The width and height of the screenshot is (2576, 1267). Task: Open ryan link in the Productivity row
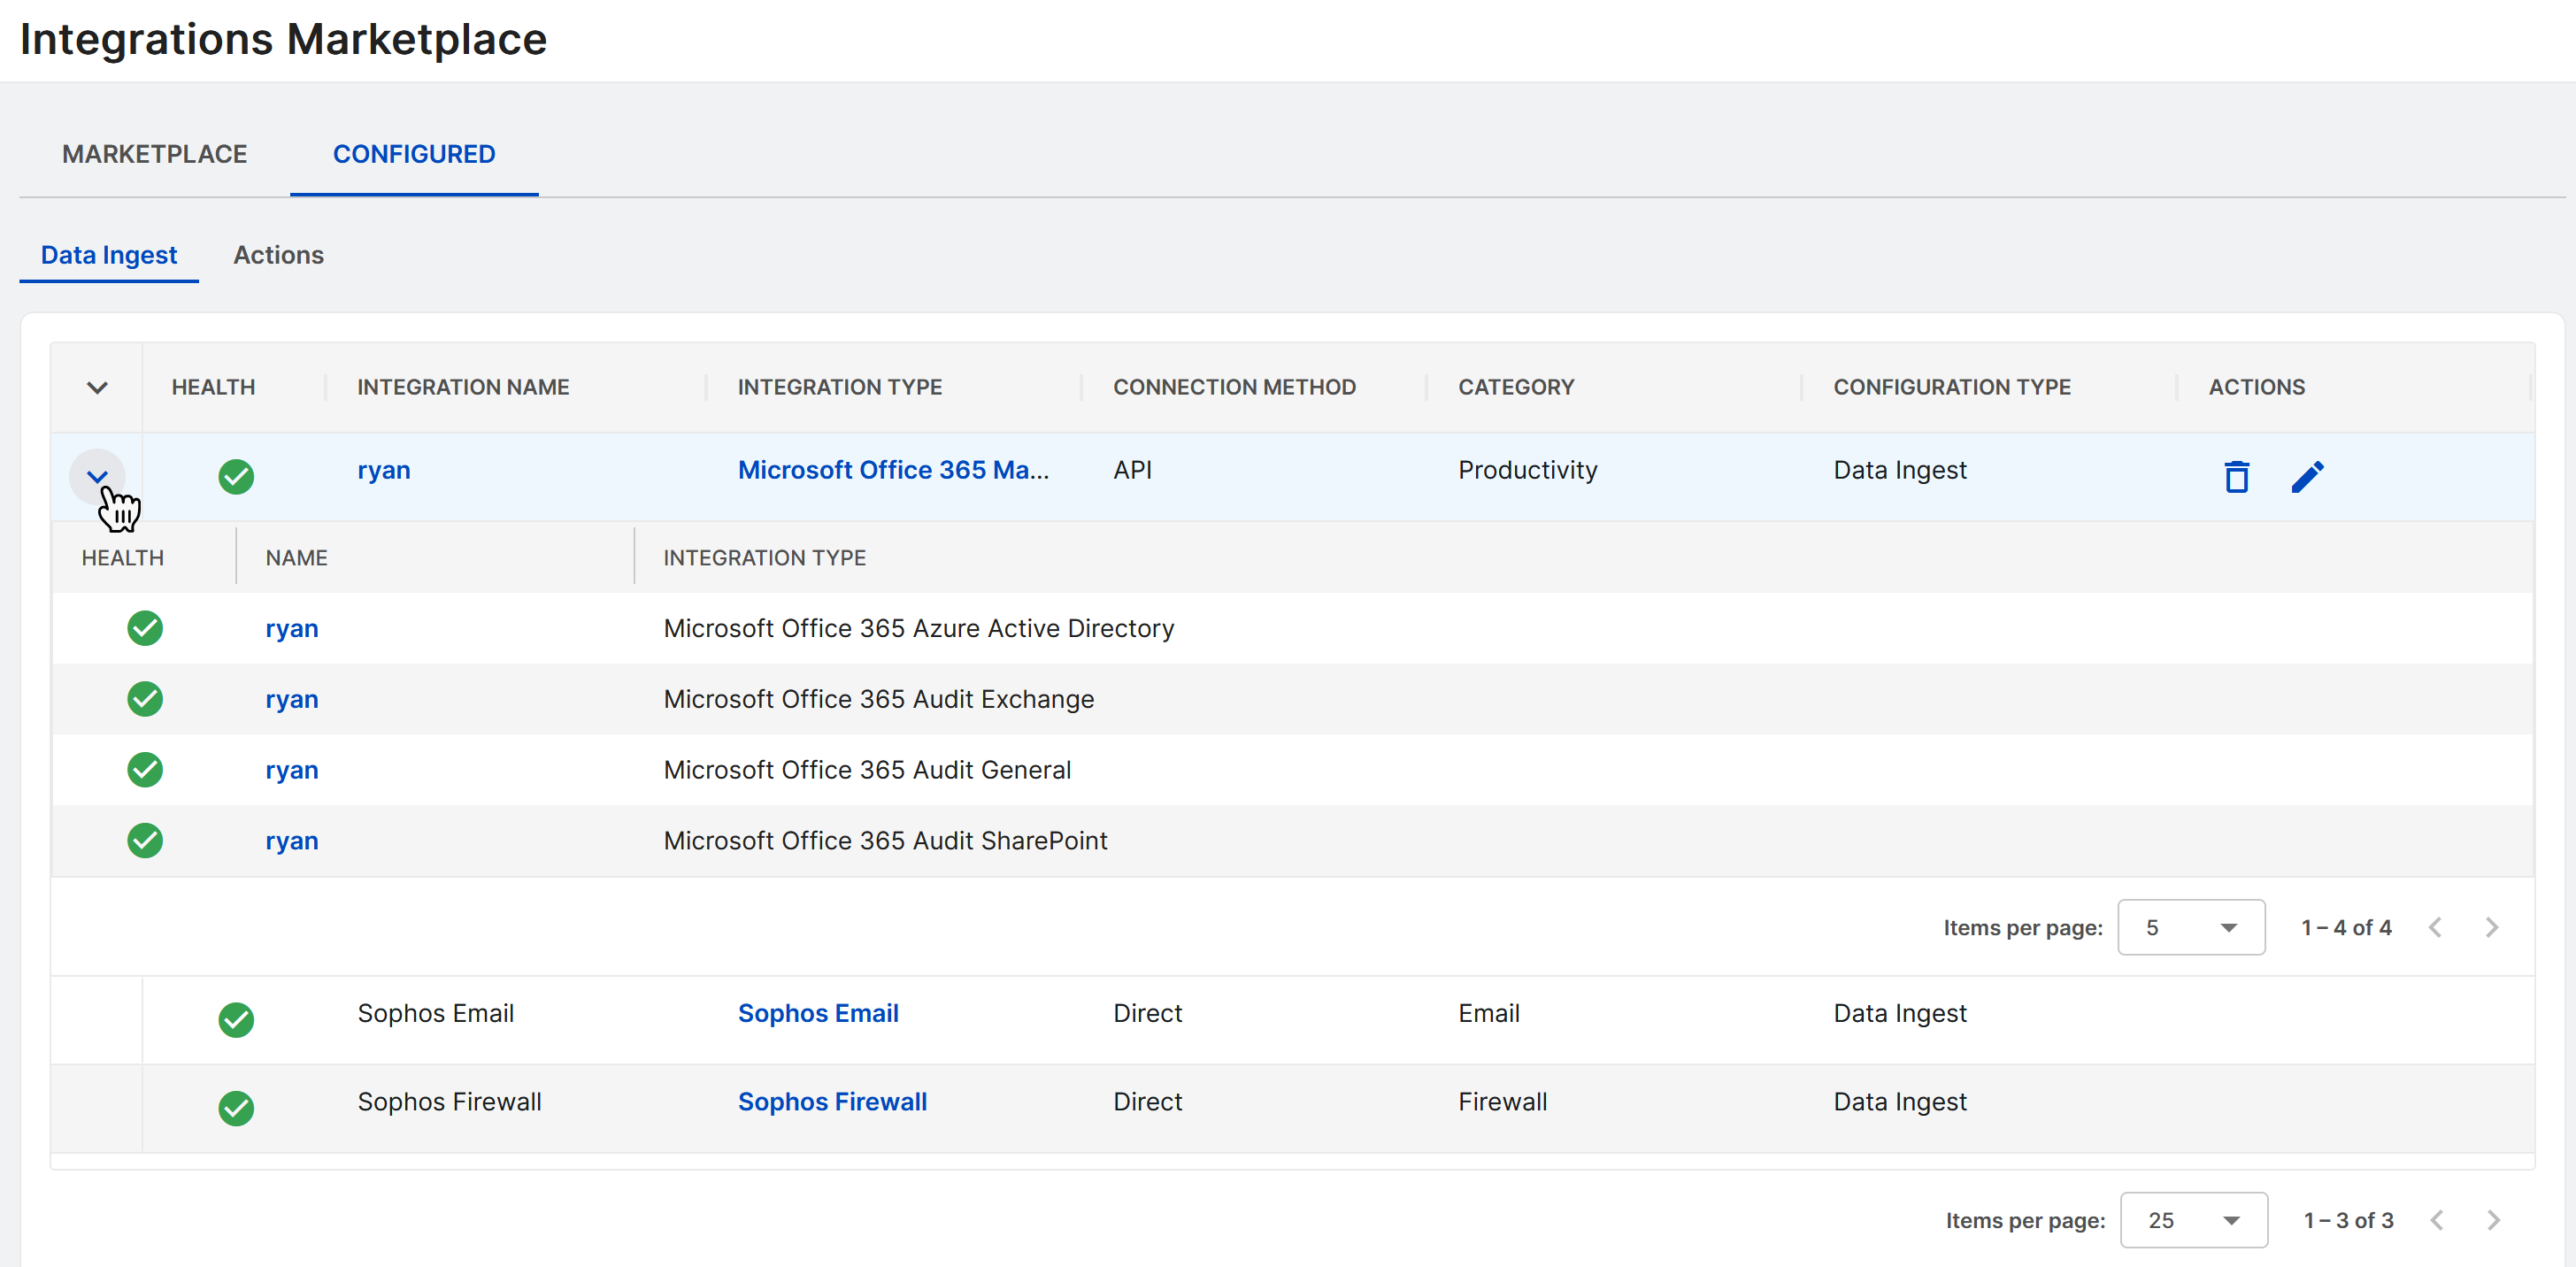(384, 470)
